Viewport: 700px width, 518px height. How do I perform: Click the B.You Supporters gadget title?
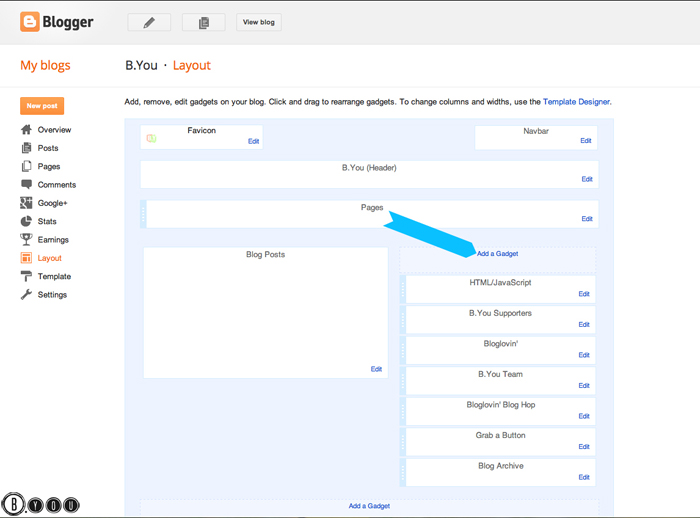pos(500,313)
